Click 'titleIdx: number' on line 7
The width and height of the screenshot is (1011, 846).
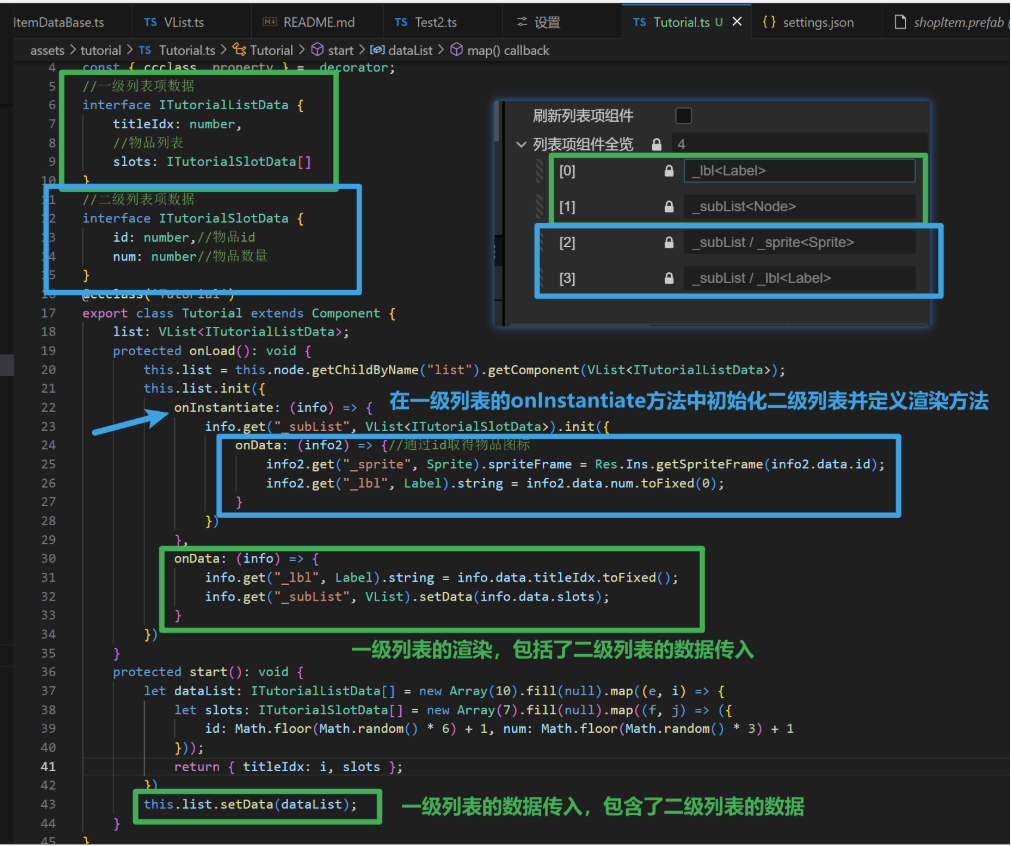click(x=173, y=124)
